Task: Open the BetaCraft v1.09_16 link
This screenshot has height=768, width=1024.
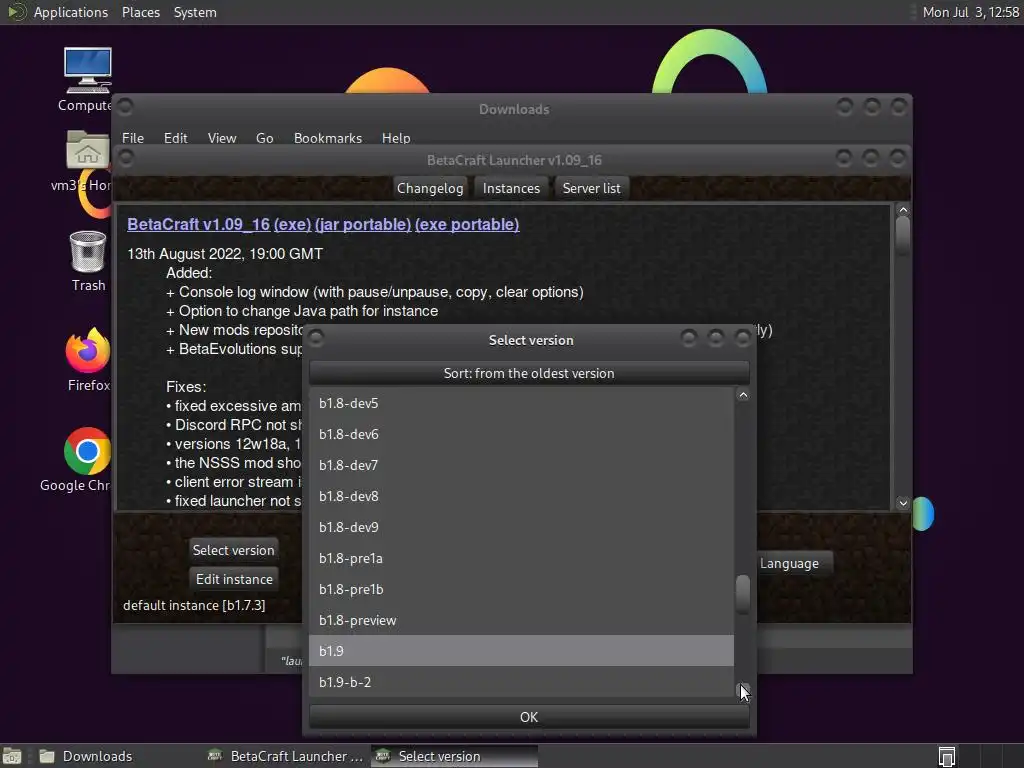Action: point(199,224)
